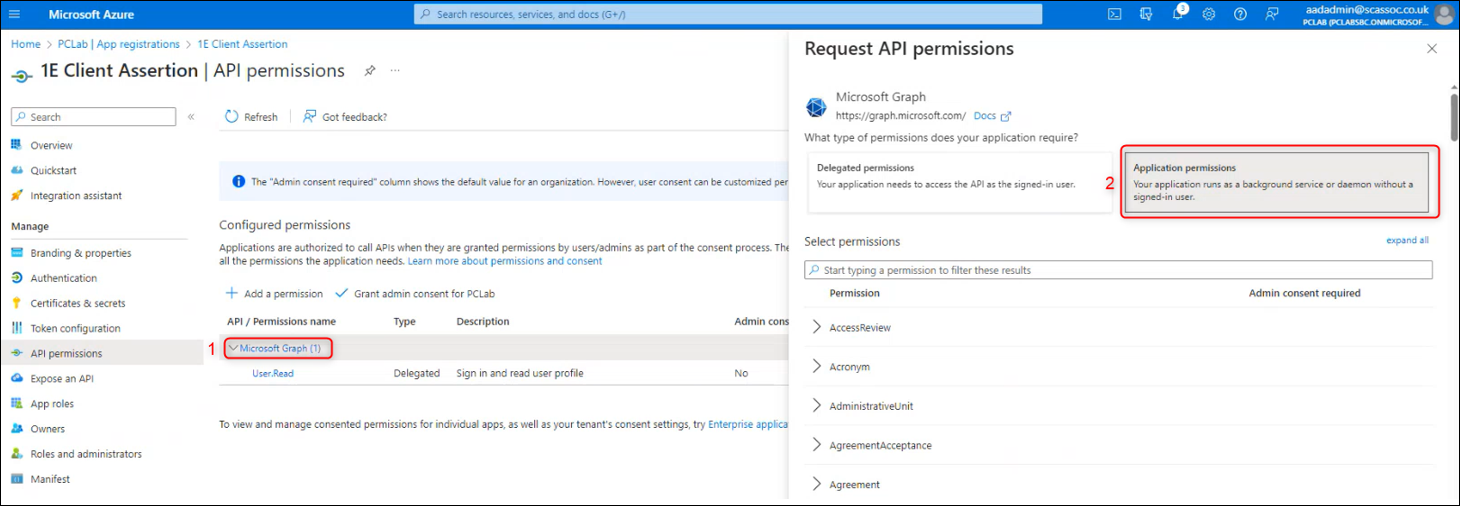Click the permission filter search box

[x=1118, y=270]
